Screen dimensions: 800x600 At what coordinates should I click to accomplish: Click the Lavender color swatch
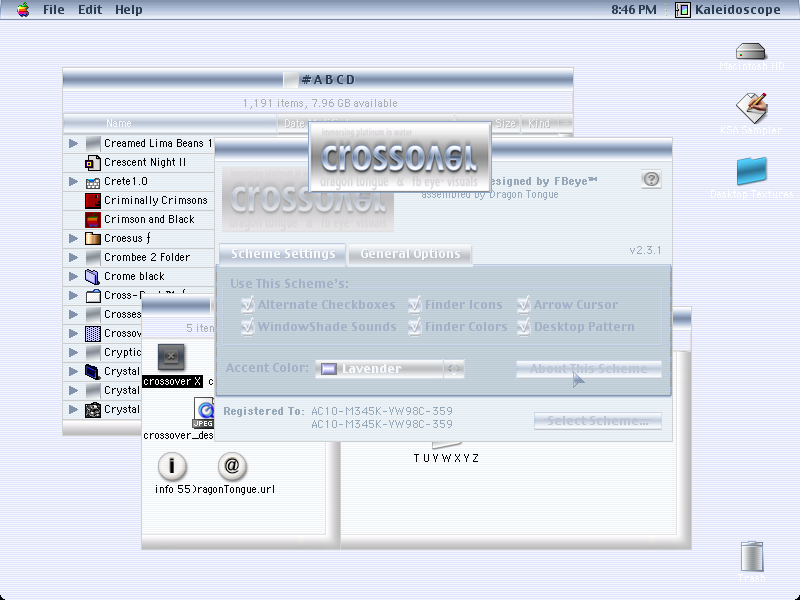pos(329,368)
